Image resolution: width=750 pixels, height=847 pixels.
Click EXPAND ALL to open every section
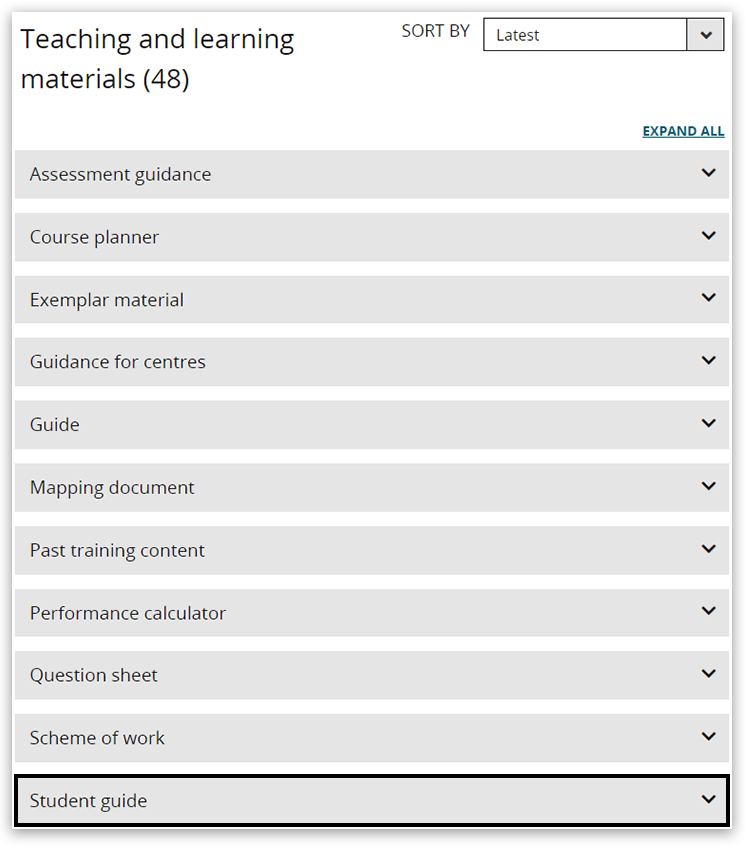[683, 131]
